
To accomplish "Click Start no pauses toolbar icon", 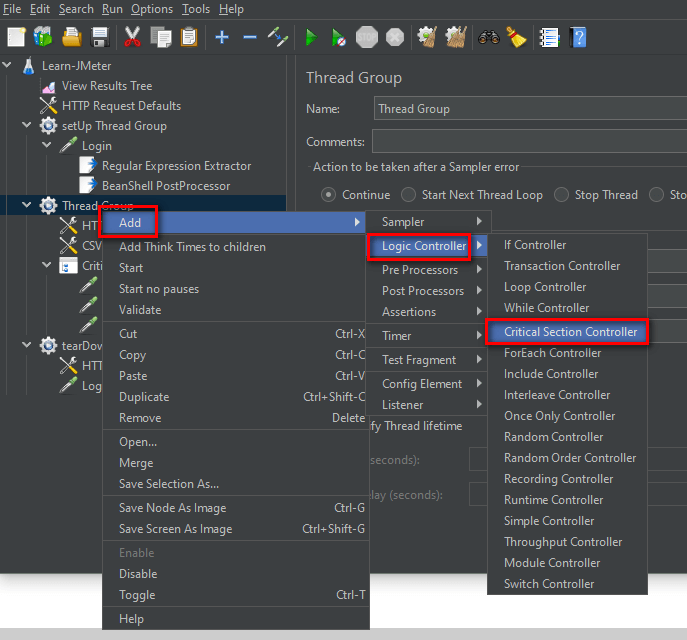I will (338, 37).
